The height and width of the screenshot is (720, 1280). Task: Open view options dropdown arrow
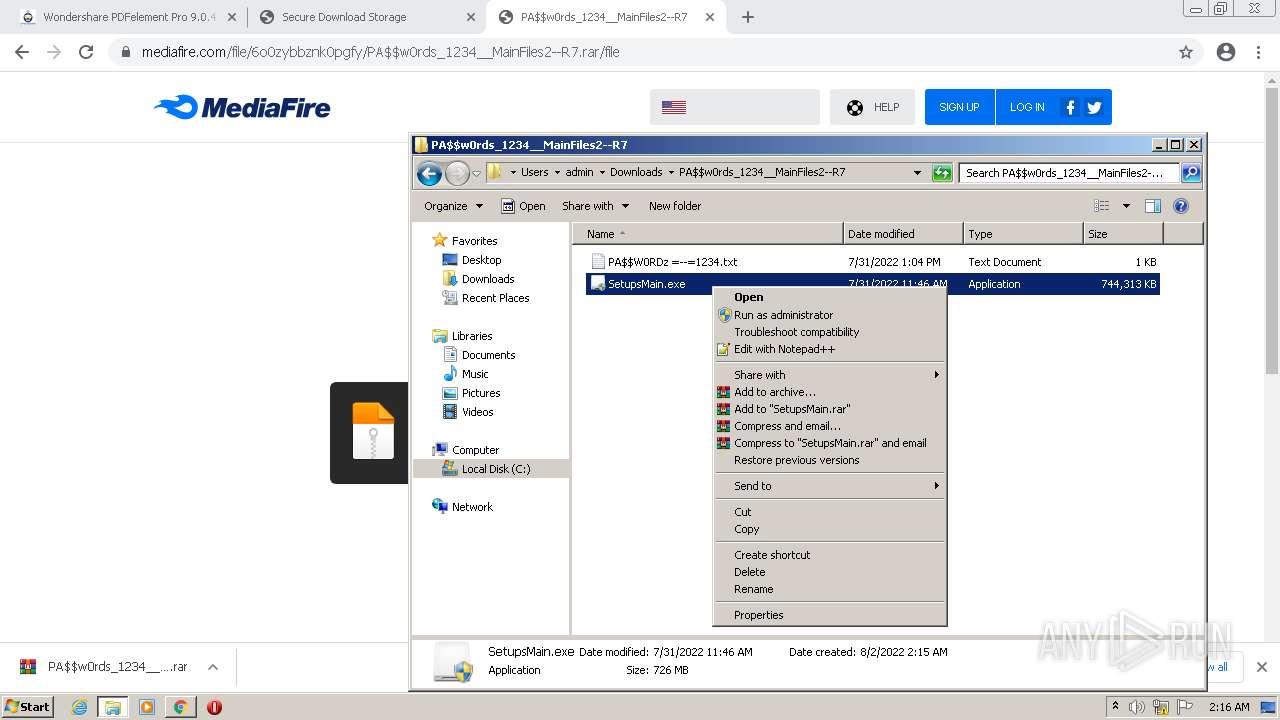(x=1125, y=206)
